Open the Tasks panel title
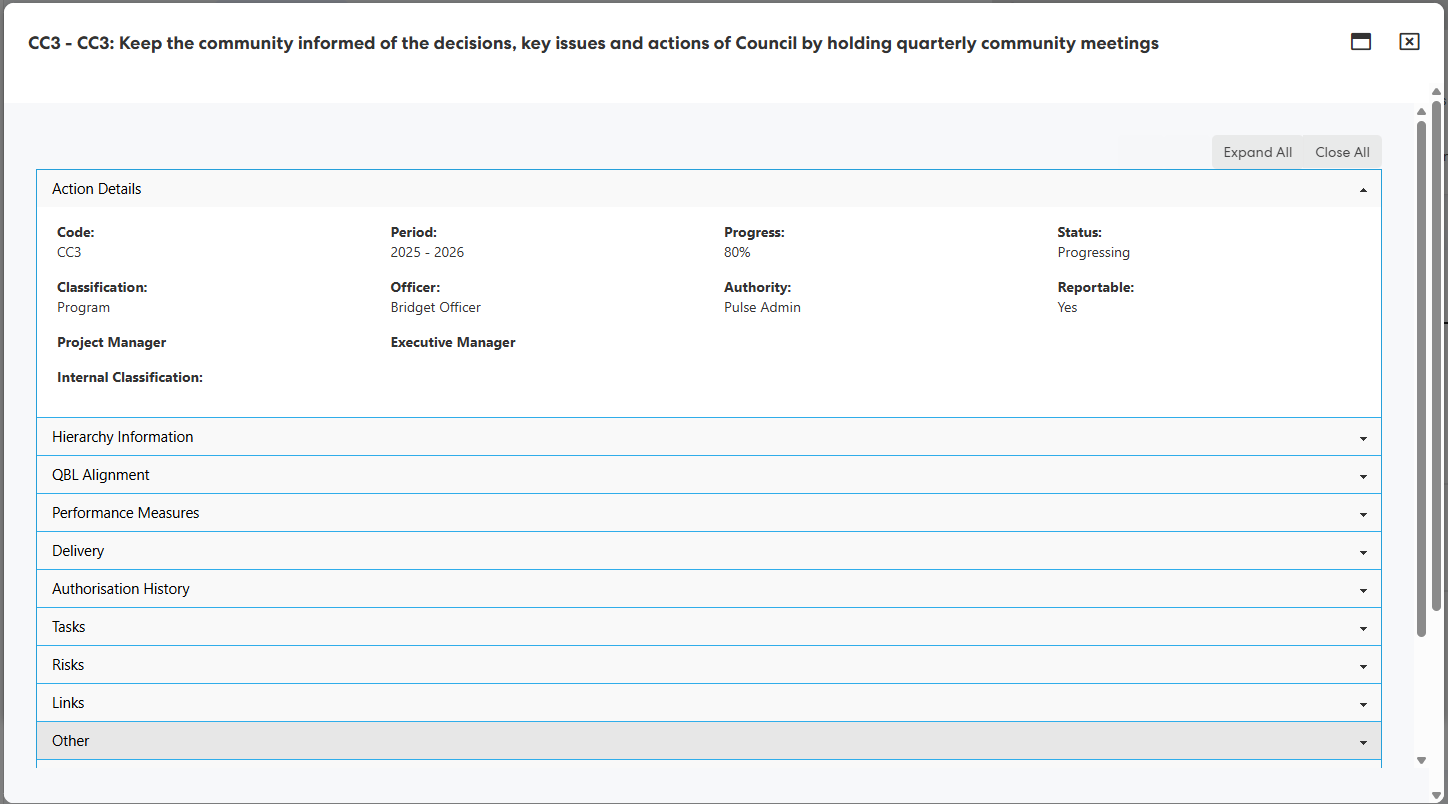1448x804 pixels. coord(69,627)
